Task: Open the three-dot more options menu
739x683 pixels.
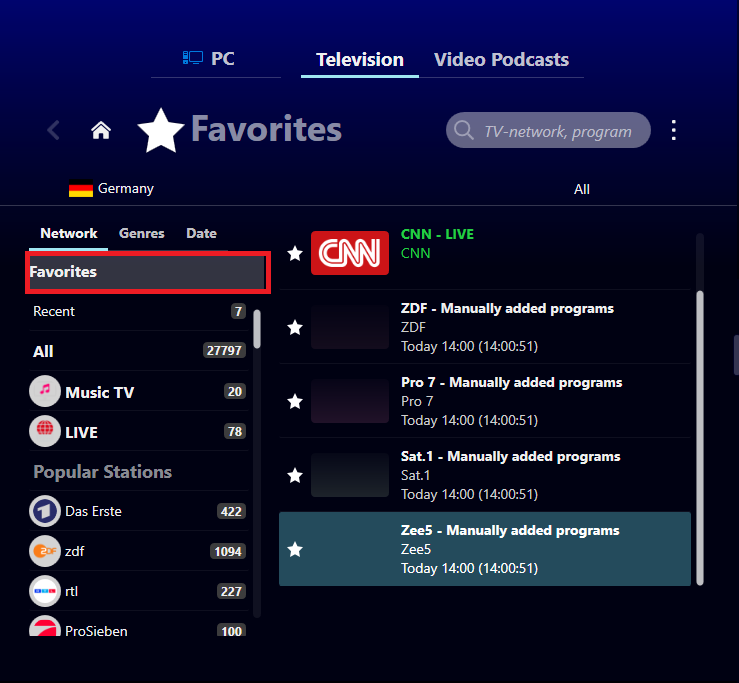Action: [673, 130]
